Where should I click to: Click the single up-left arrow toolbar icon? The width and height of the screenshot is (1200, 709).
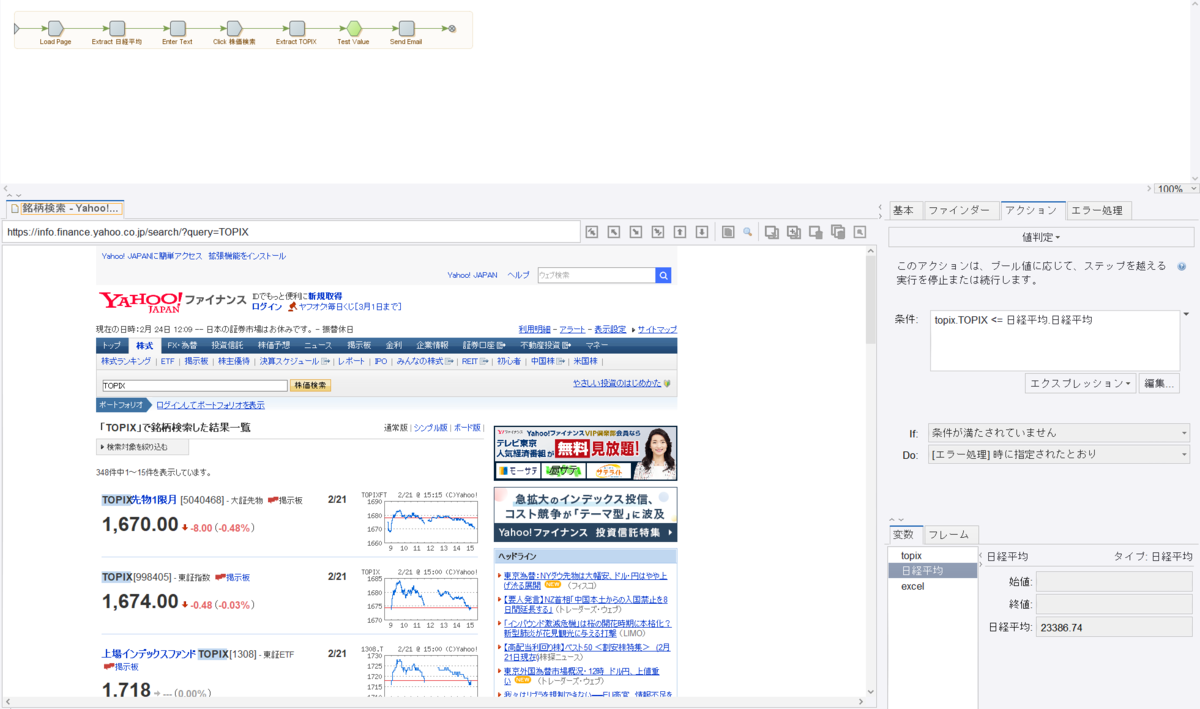click(614, 232)
